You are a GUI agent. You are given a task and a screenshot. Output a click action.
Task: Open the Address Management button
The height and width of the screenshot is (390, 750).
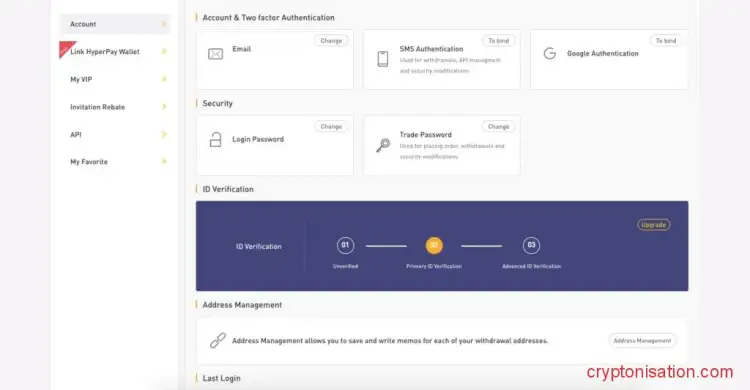pyautogui.click(x=642, y=341)
